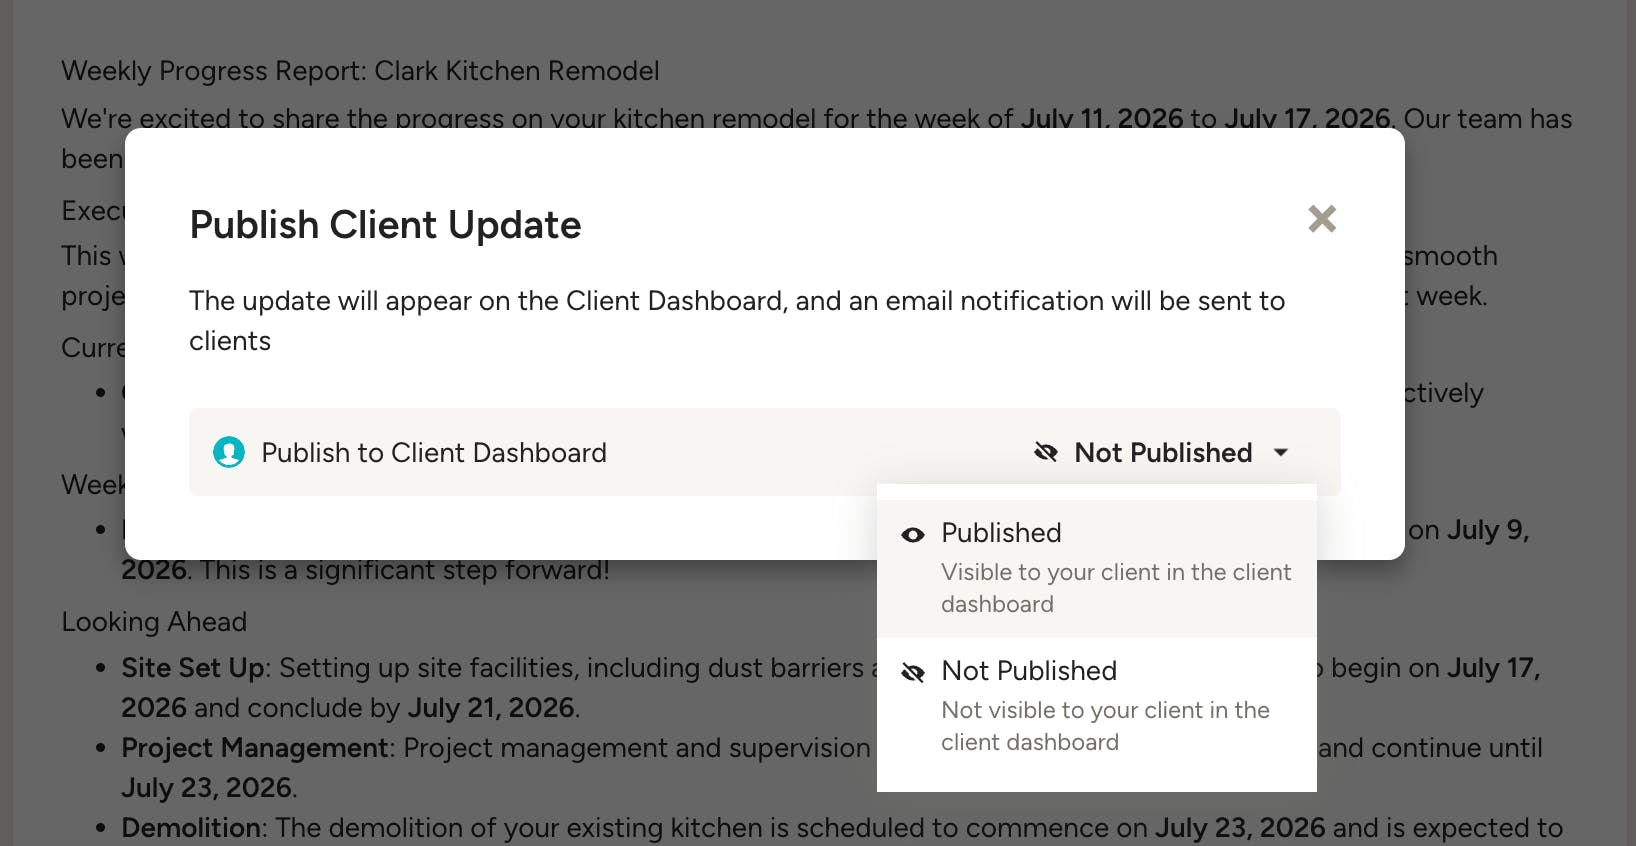Click the Publish Client Update dialog heading
1636x846 pixels.
tap(385, 225)
